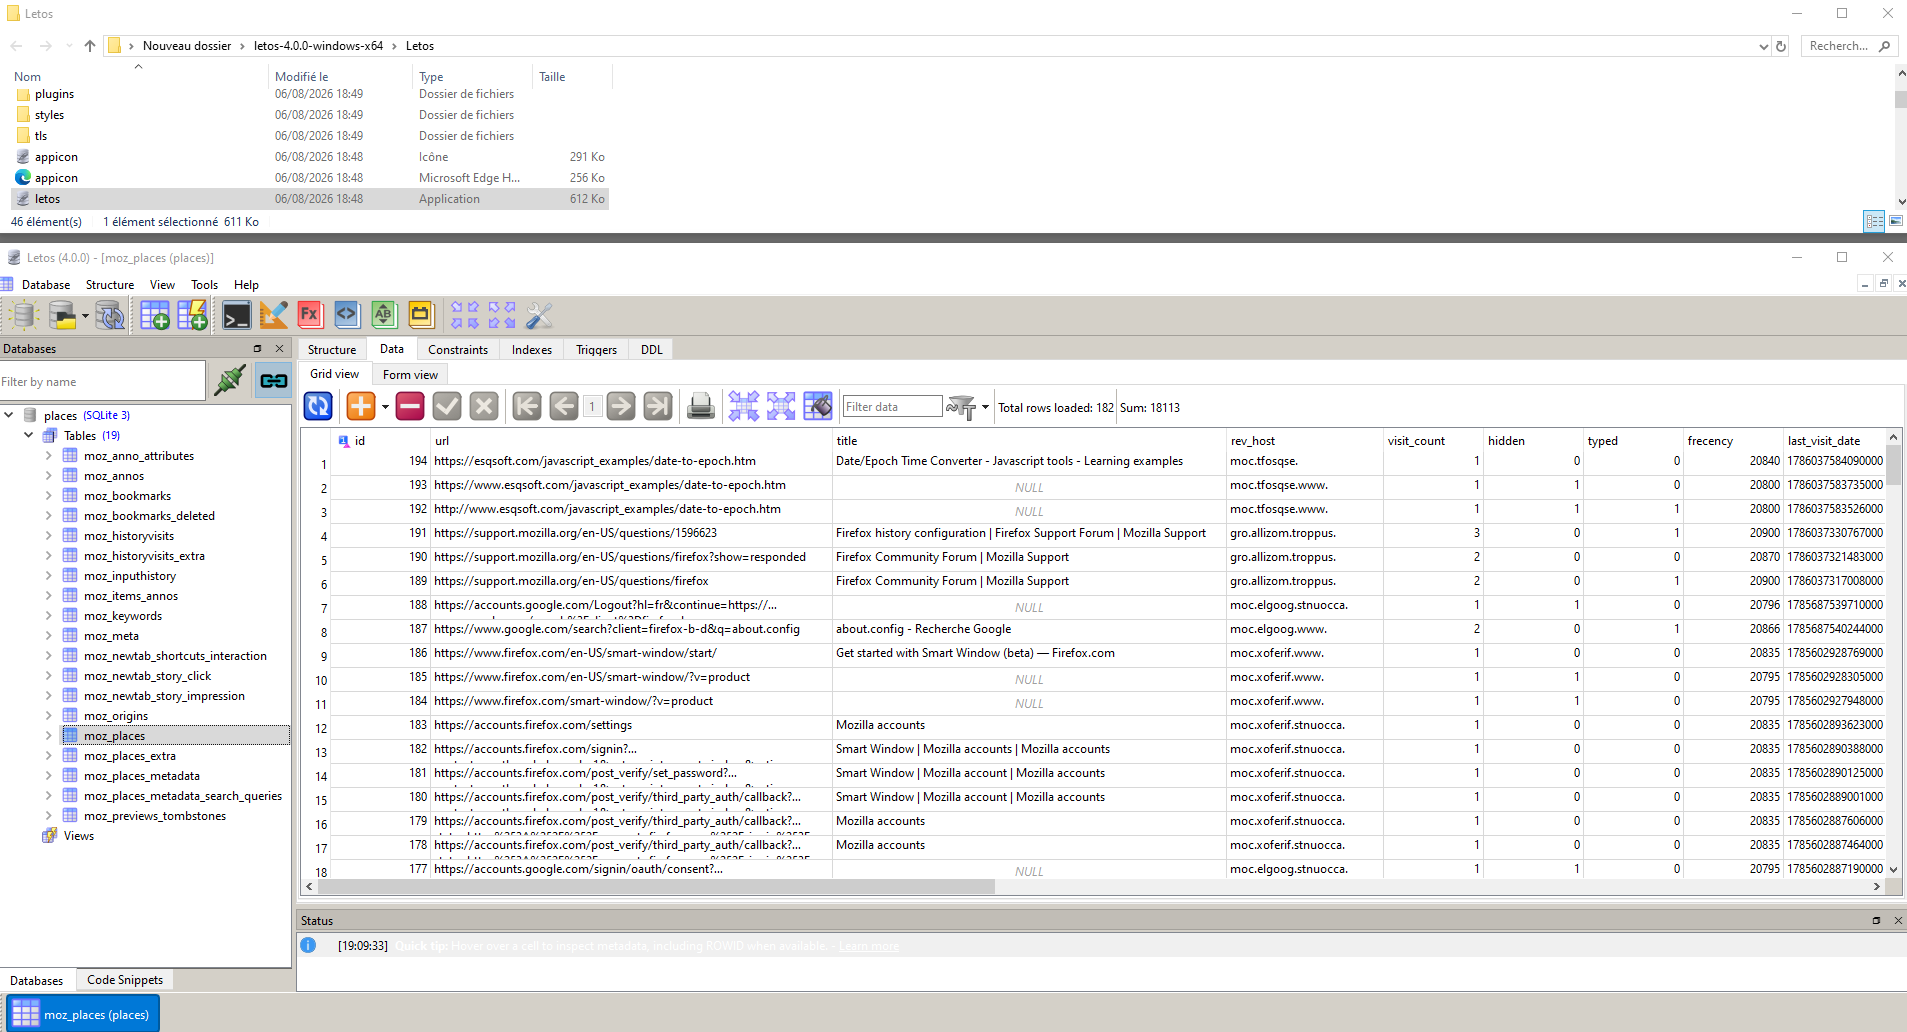
Task: Click the green plug connect icon
Action: [230, 380]
